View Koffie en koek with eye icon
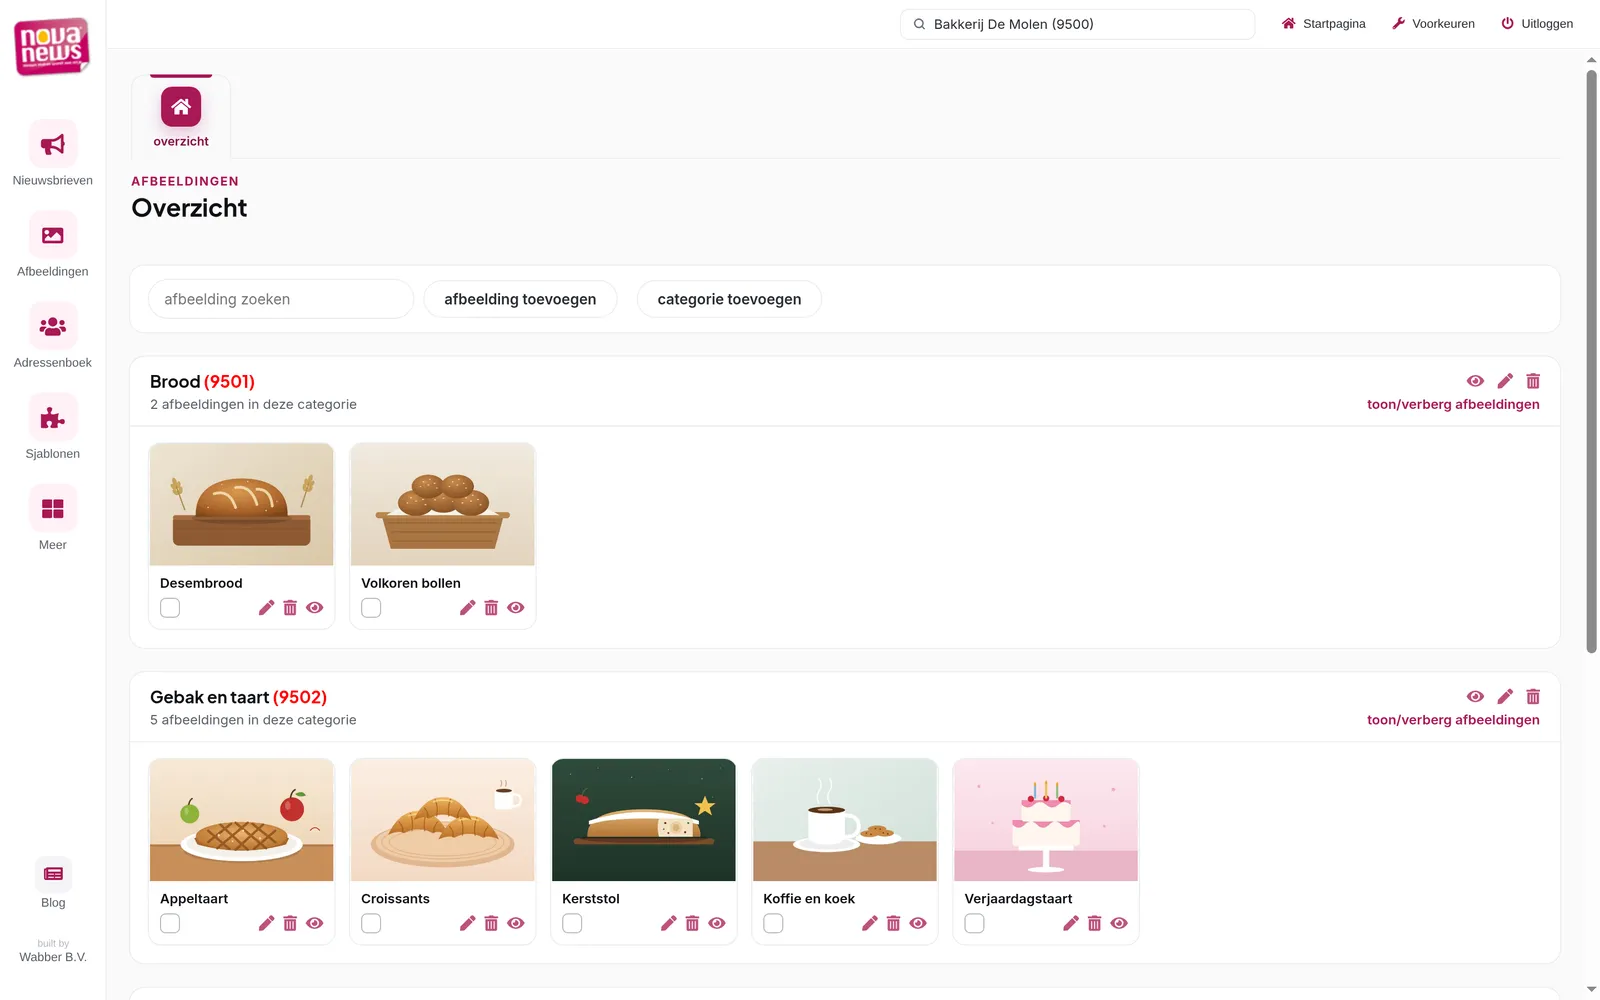1600x1000 pixels. (918, 924)
